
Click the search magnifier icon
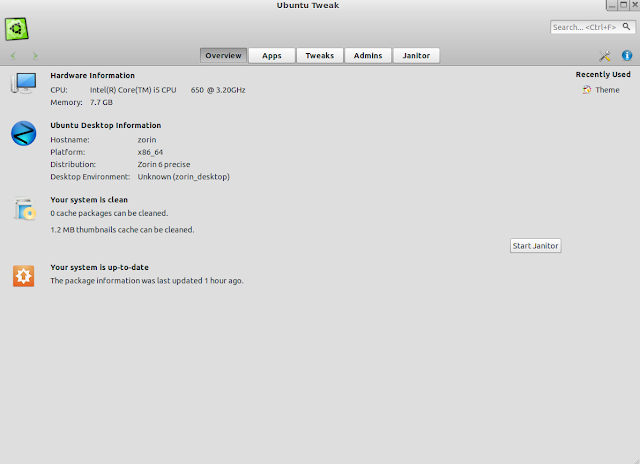[x=626, y=27]
